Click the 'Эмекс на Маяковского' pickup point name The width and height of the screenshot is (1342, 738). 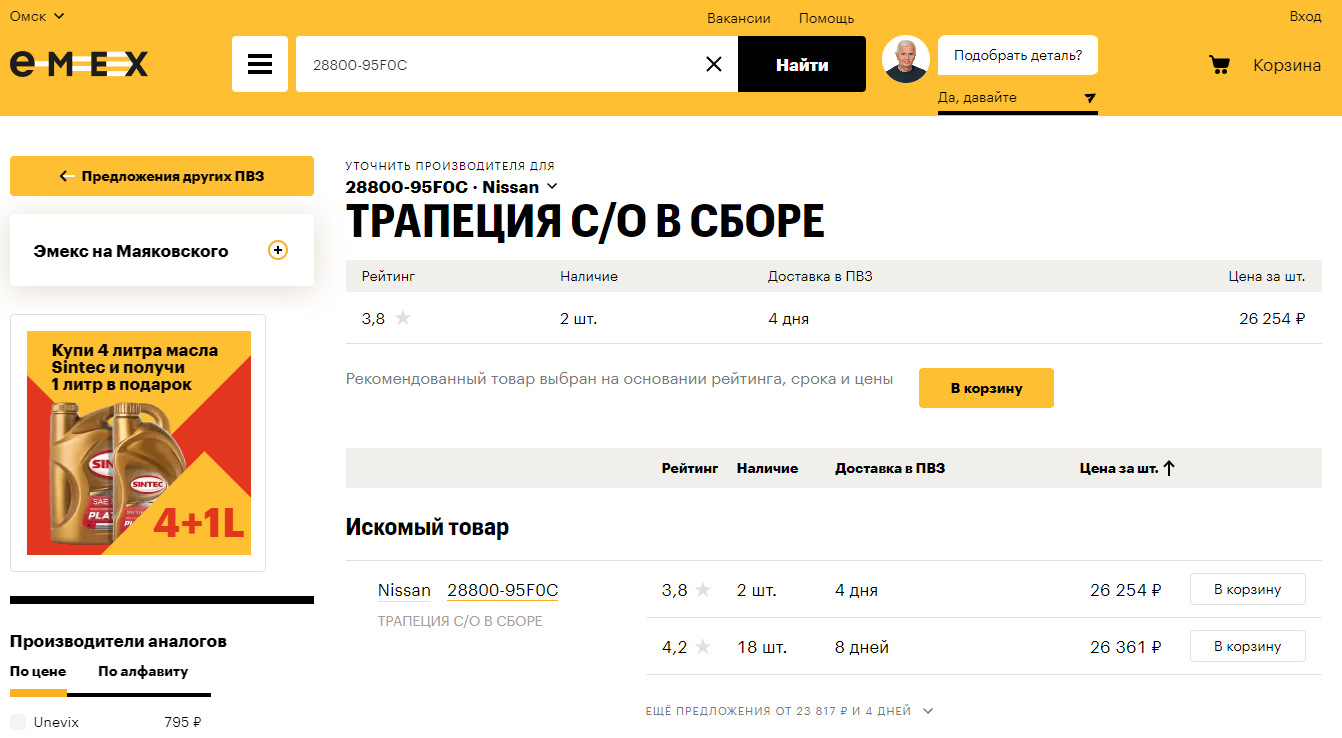coord(131,251)
